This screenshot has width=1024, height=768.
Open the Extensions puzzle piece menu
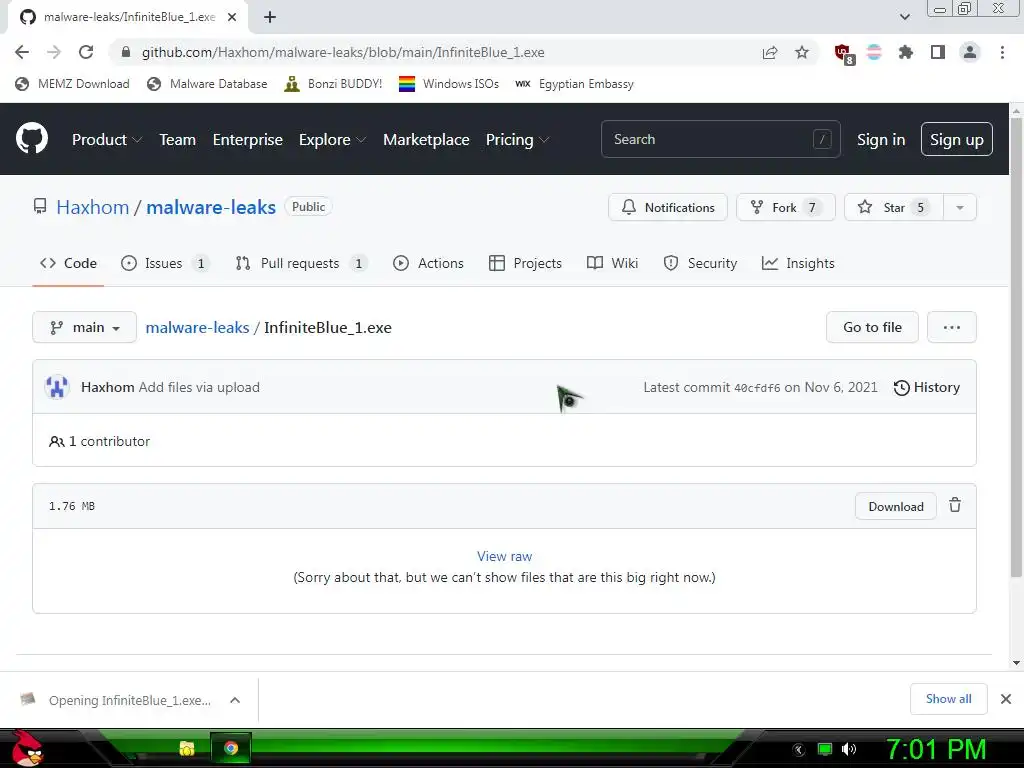[x=906, y=52]
